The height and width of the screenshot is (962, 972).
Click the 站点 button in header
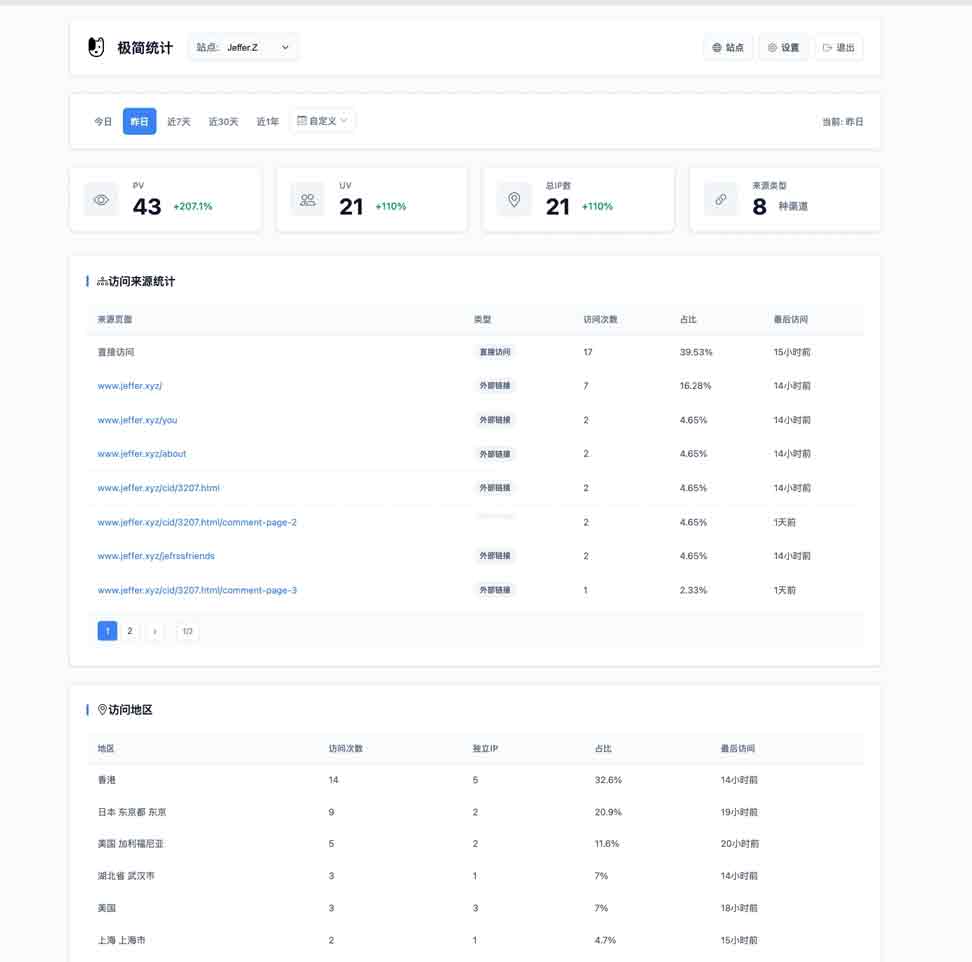(728, 47)
